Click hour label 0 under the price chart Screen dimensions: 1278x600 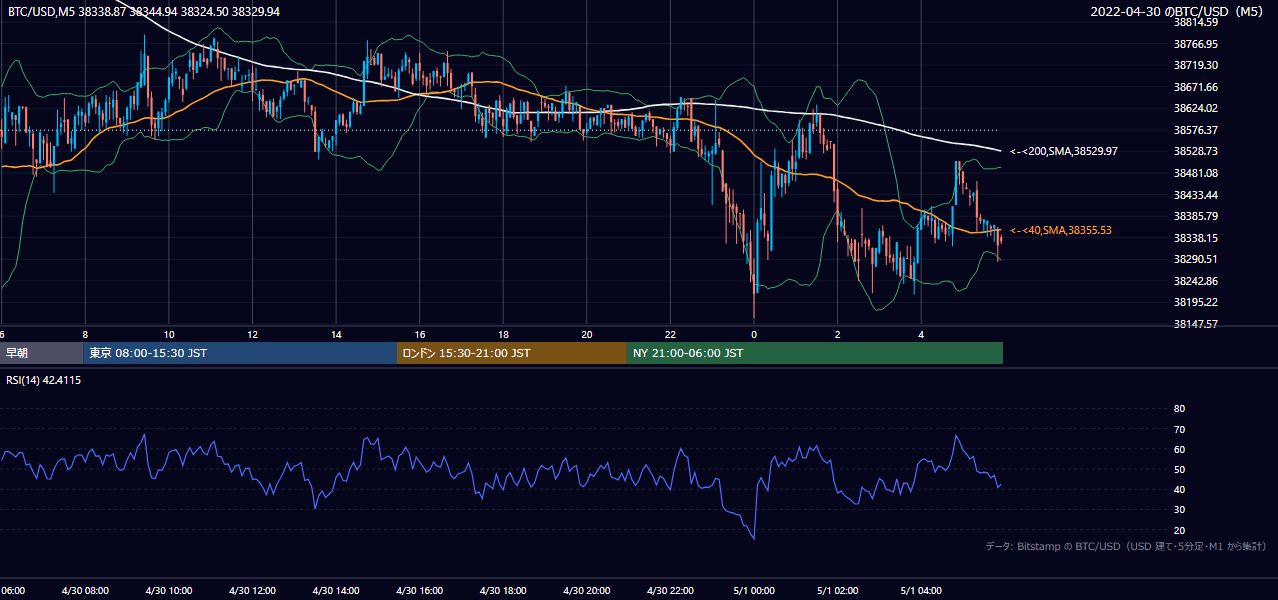(x=754, y=335)
